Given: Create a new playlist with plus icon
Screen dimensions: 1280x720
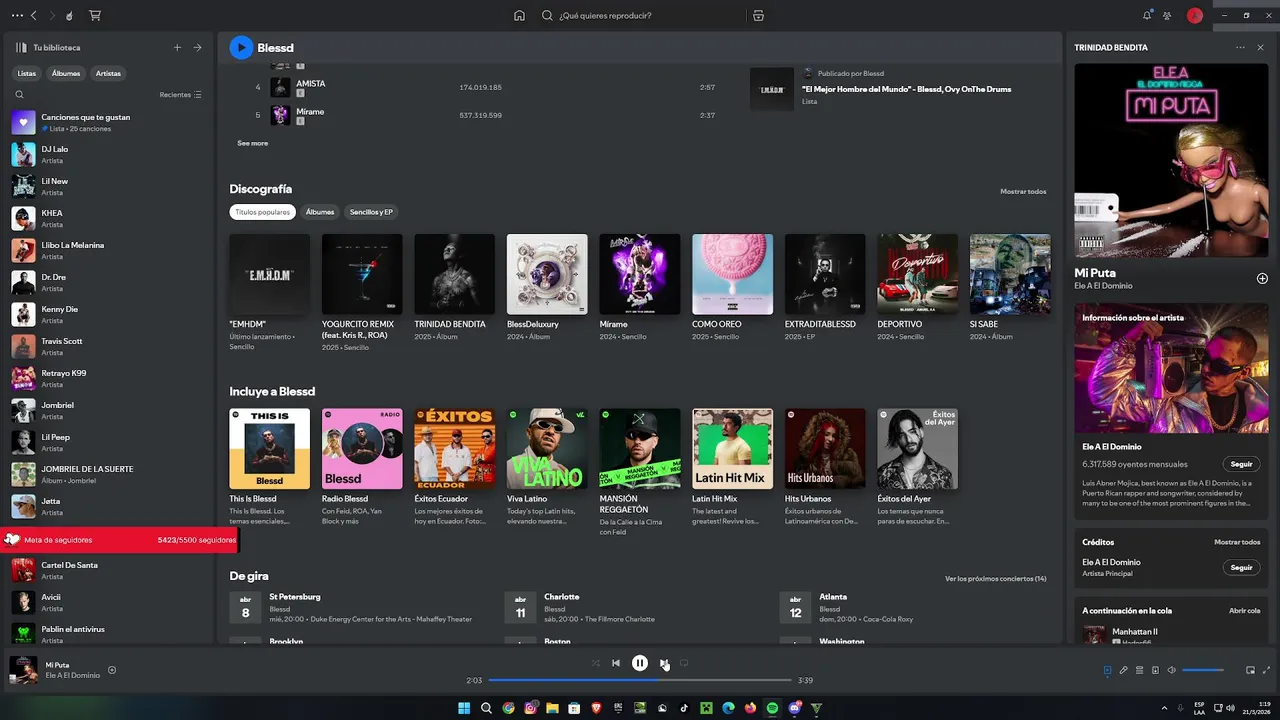Looking at the screenshot, I should pos(177,47).
